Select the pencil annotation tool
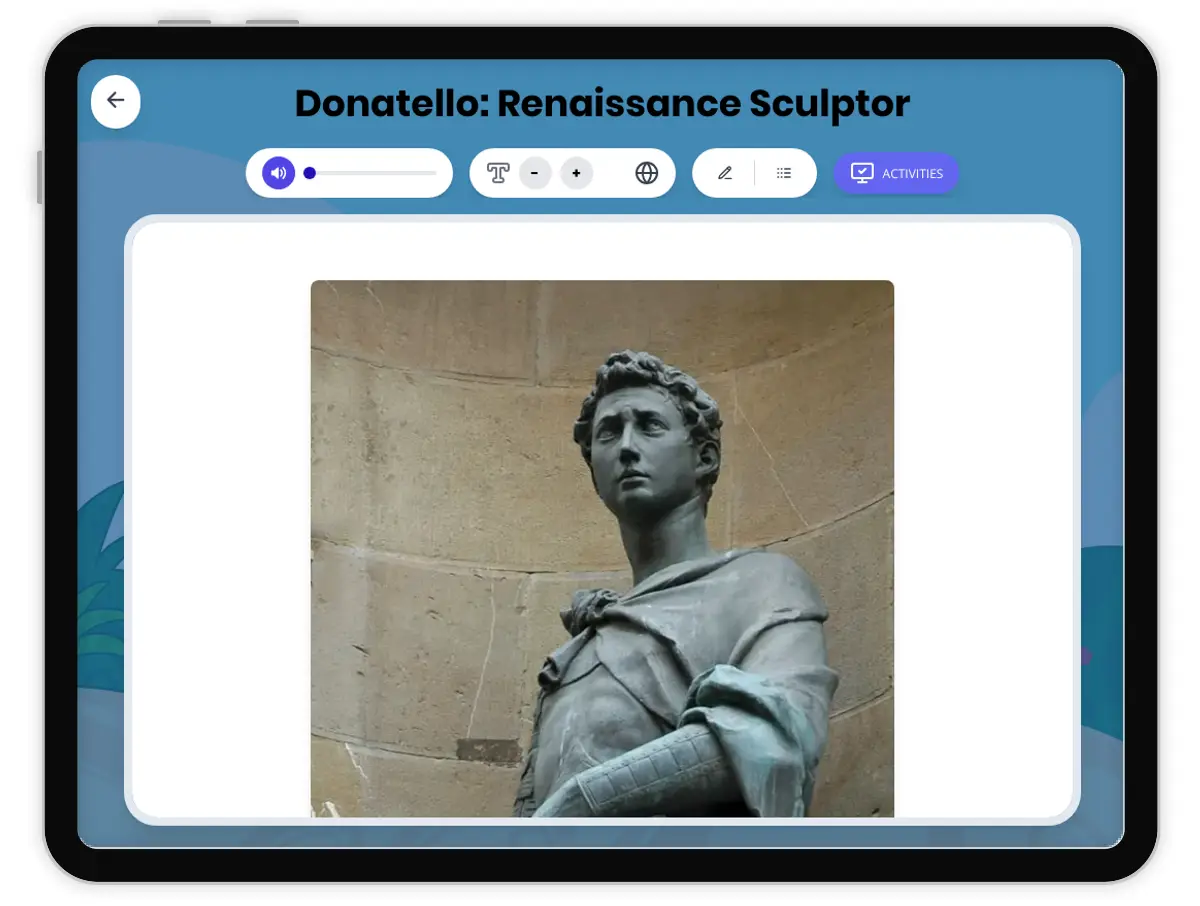 tap(725, 173)
